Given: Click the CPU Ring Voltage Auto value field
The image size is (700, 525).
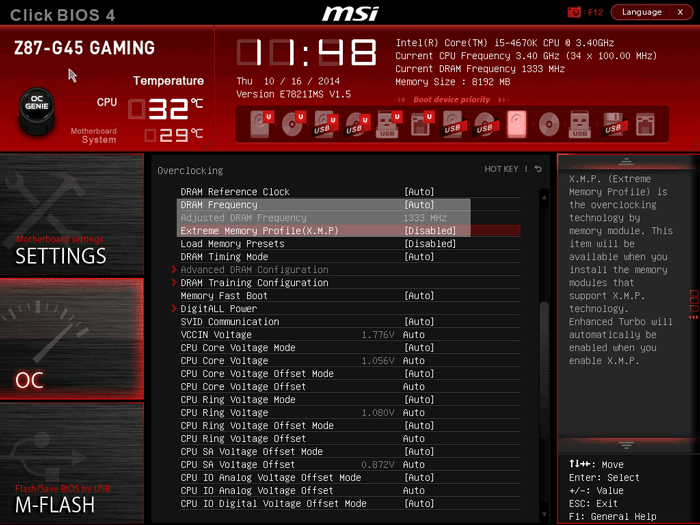Looking at the screenshot, I should click(x=414, y=412).
